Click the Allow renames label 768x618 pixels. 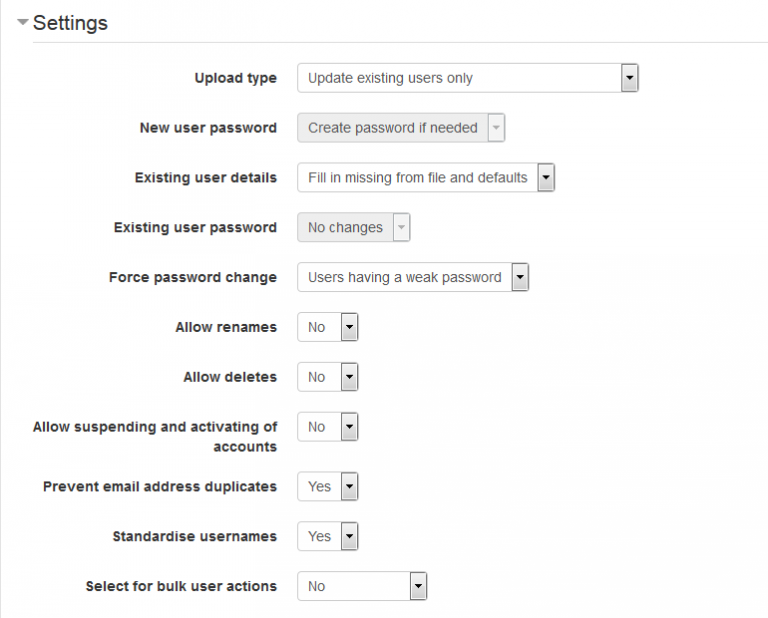[x=226, y=327]
